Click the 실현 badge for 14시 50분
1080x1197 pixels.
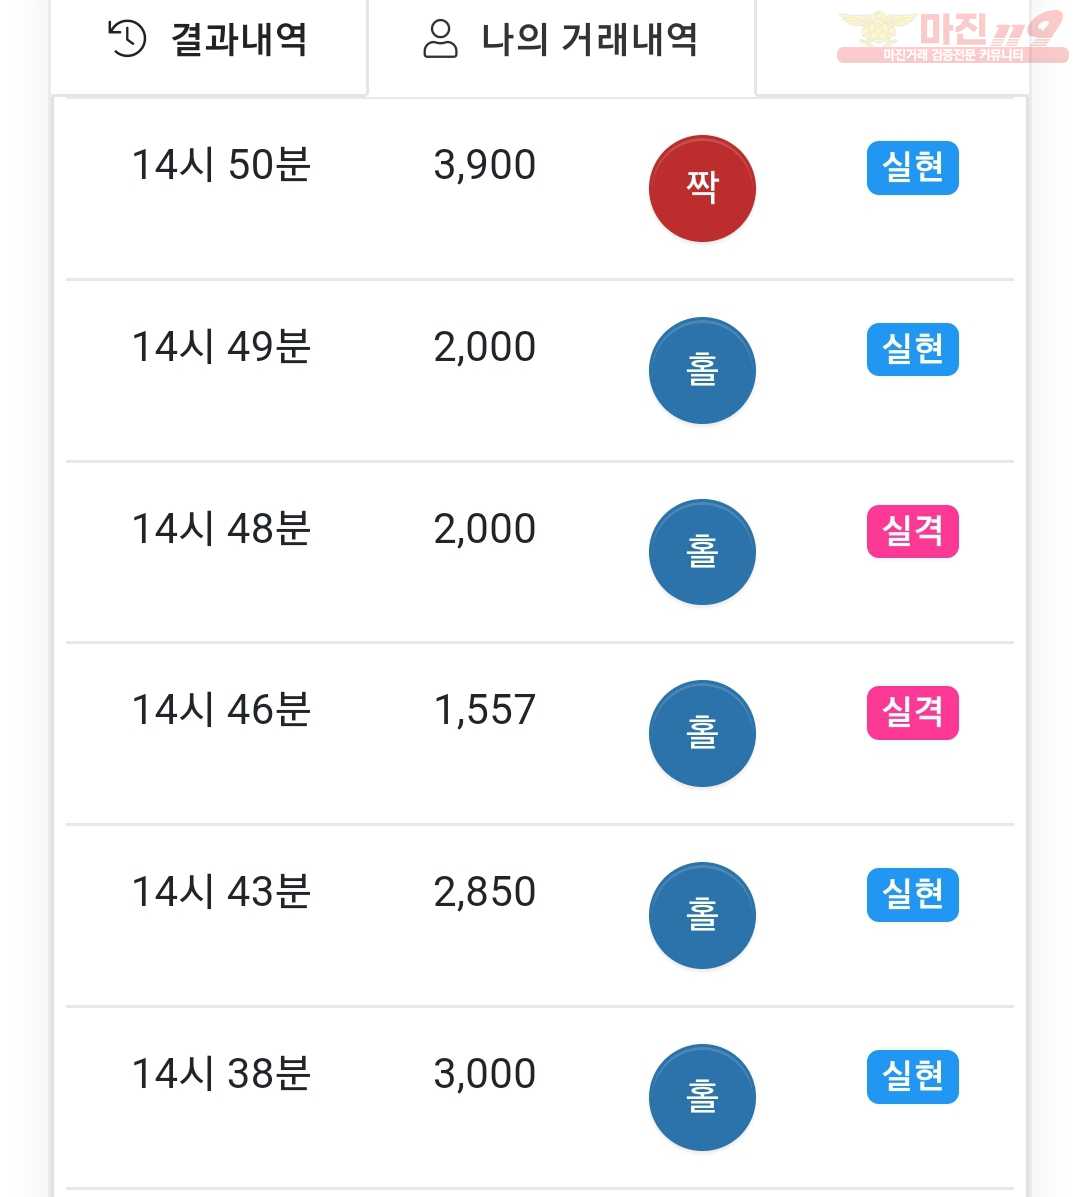click(913, 168)
